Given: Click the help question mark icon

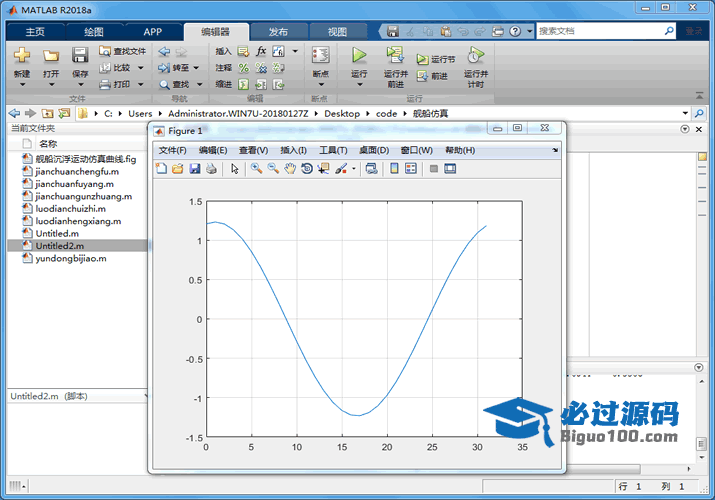Looking at the screenshot, I should click(515, 31).
